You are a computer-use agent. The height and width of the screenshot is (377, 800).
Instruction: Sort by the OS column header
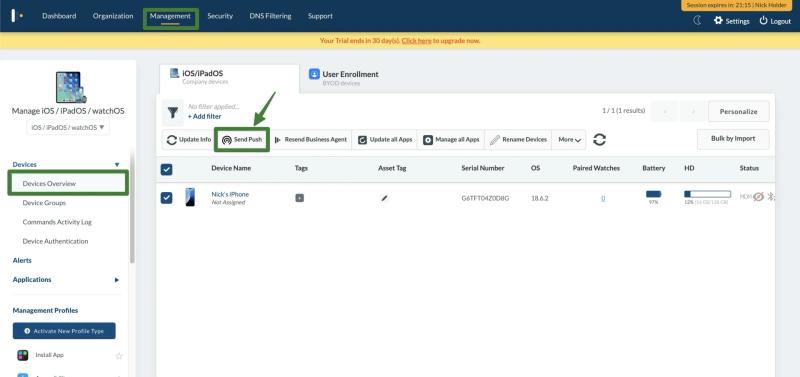point(535,168)
